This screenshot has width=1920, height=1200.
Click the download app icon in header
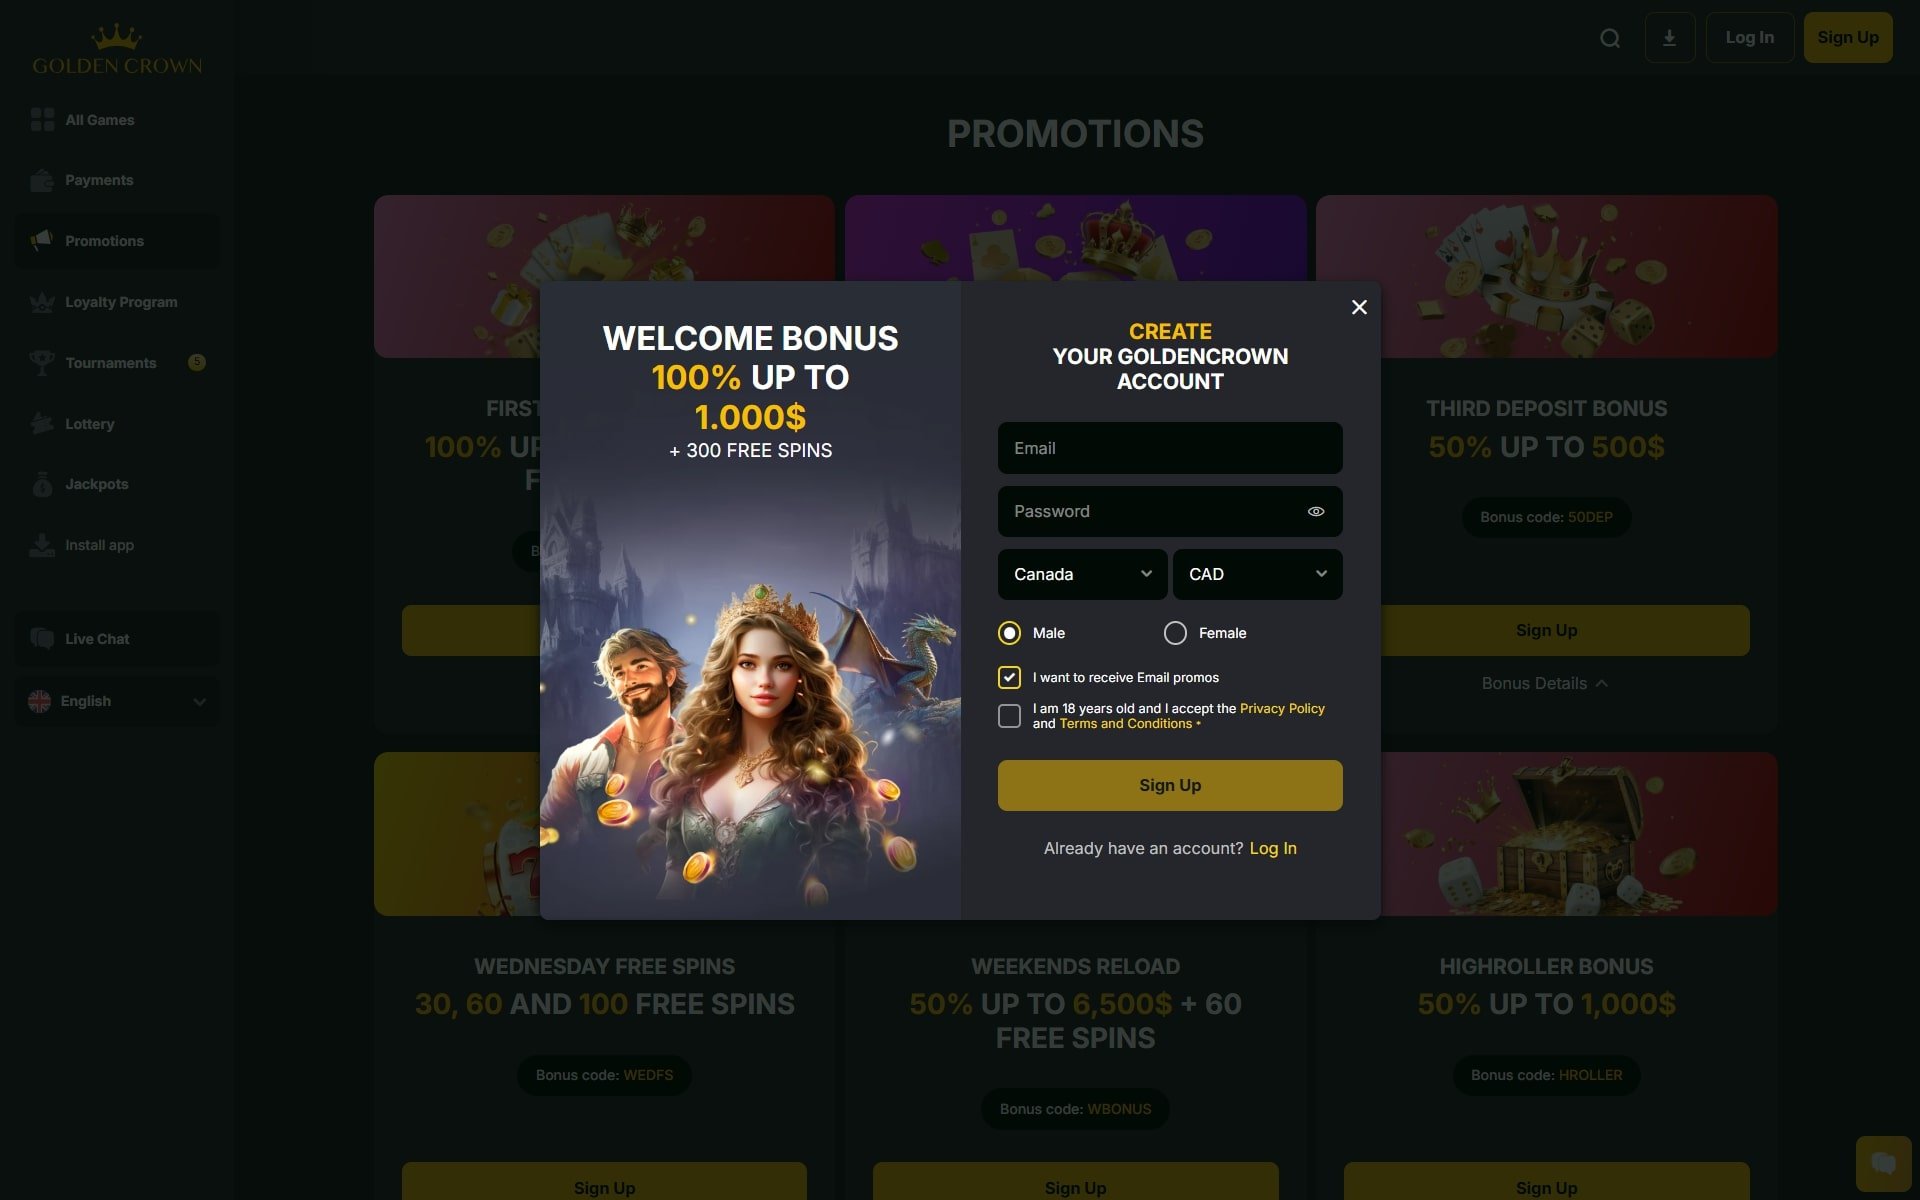[1669, 38]
